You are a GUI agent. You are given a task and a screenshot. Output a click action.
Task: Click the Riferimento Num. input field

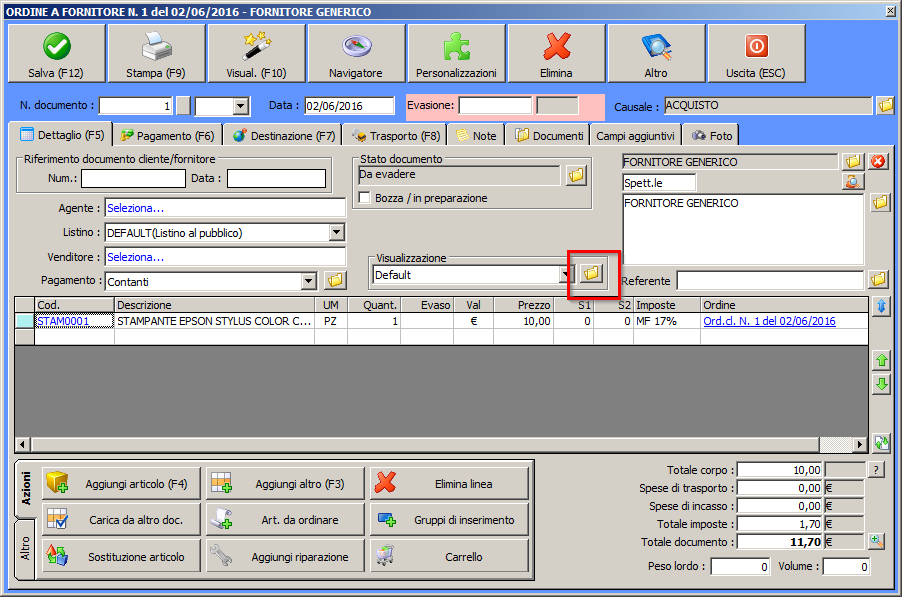(x=133, y=178)
